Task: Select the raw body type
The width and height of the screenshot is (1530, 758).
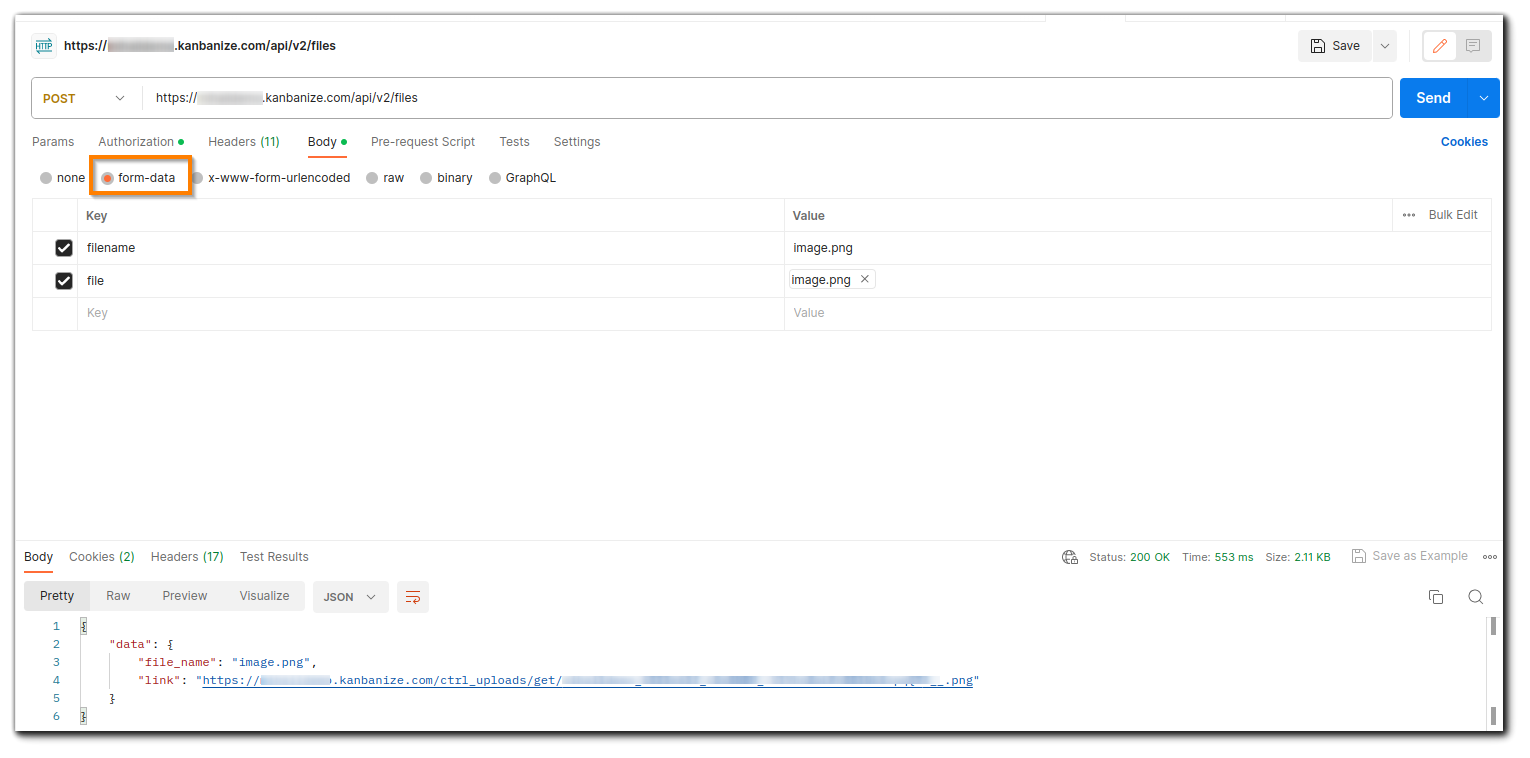Action: (385, 178)
